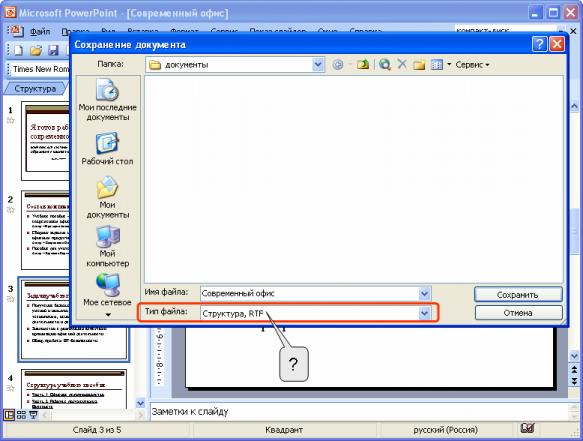Screen dimensions: 583x441
Task: Expand the Тип файла dropdown arrow
Action: tap(425, 313)
